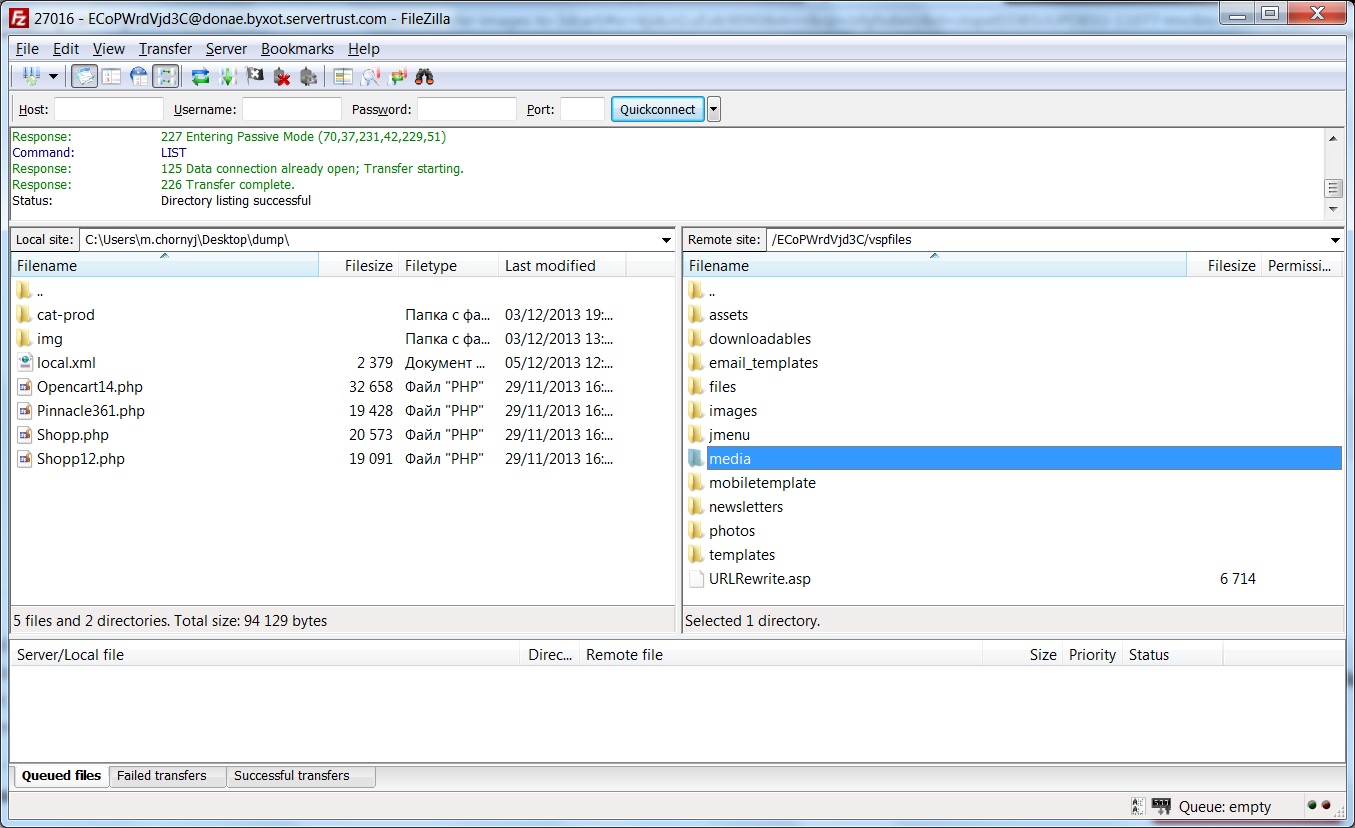Click the reconnect to server icon
Image resolution: width=1355 pixels, height=828 pixels.
click(x=308, y=76)
